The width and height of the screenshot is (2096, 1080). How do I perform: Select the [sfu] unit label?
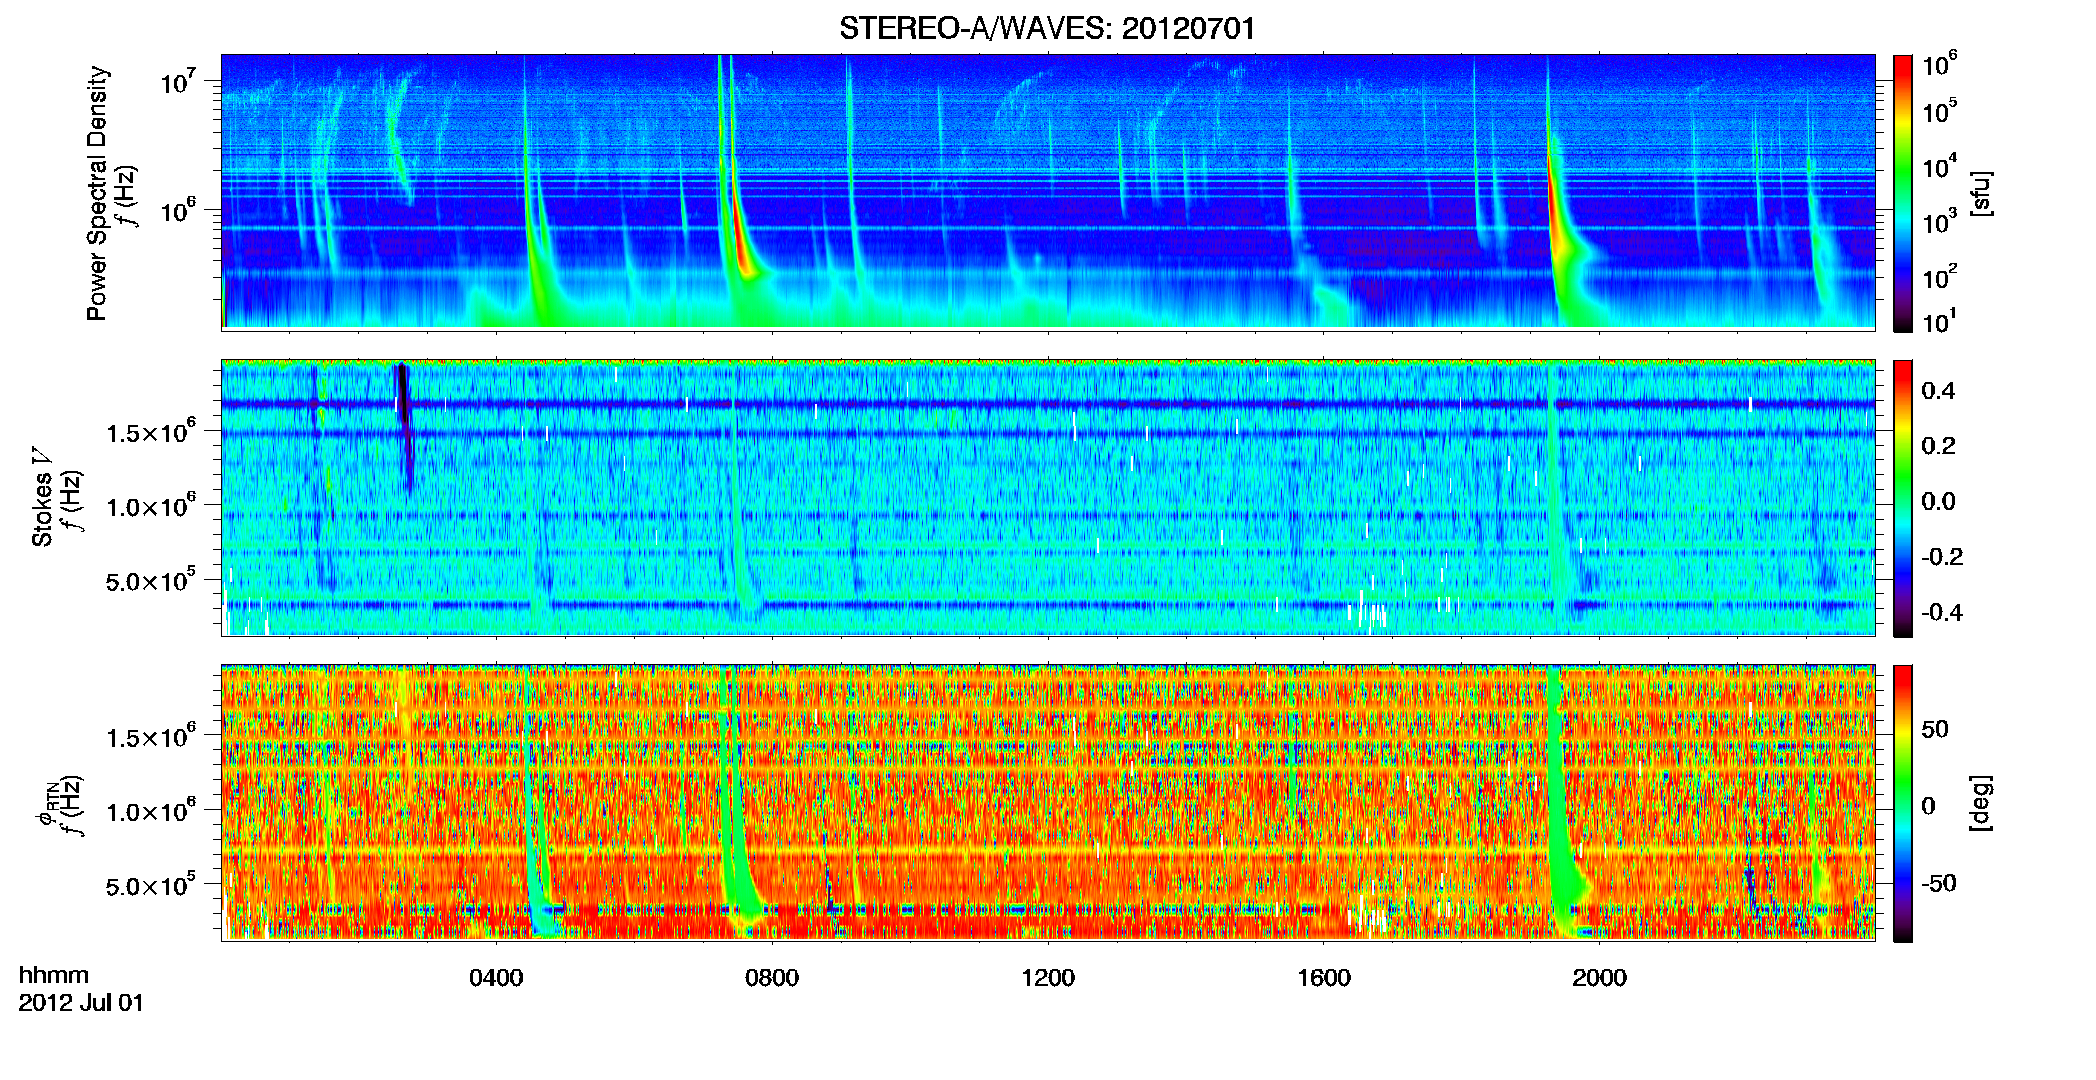[1980, 193]
